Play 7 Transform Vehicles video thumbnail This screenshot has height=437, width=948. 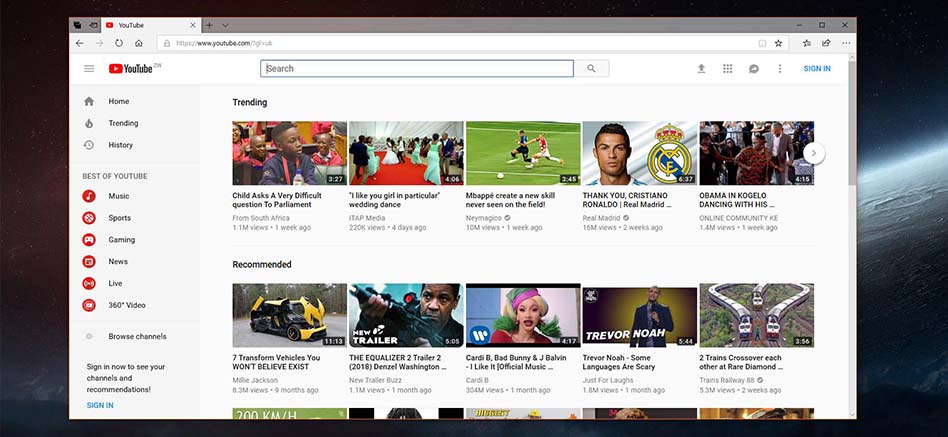[x=290, y=315]
